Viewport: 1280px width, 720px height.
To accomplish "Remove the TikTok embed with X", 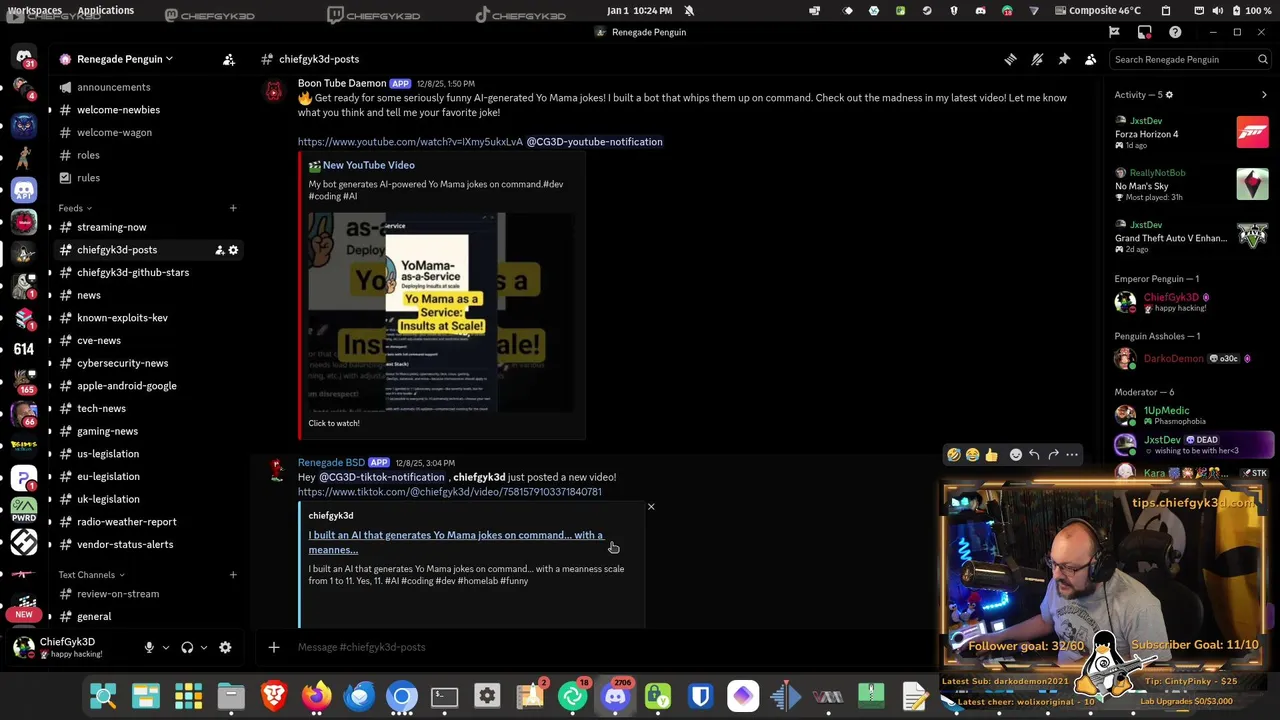I will 651,507.
